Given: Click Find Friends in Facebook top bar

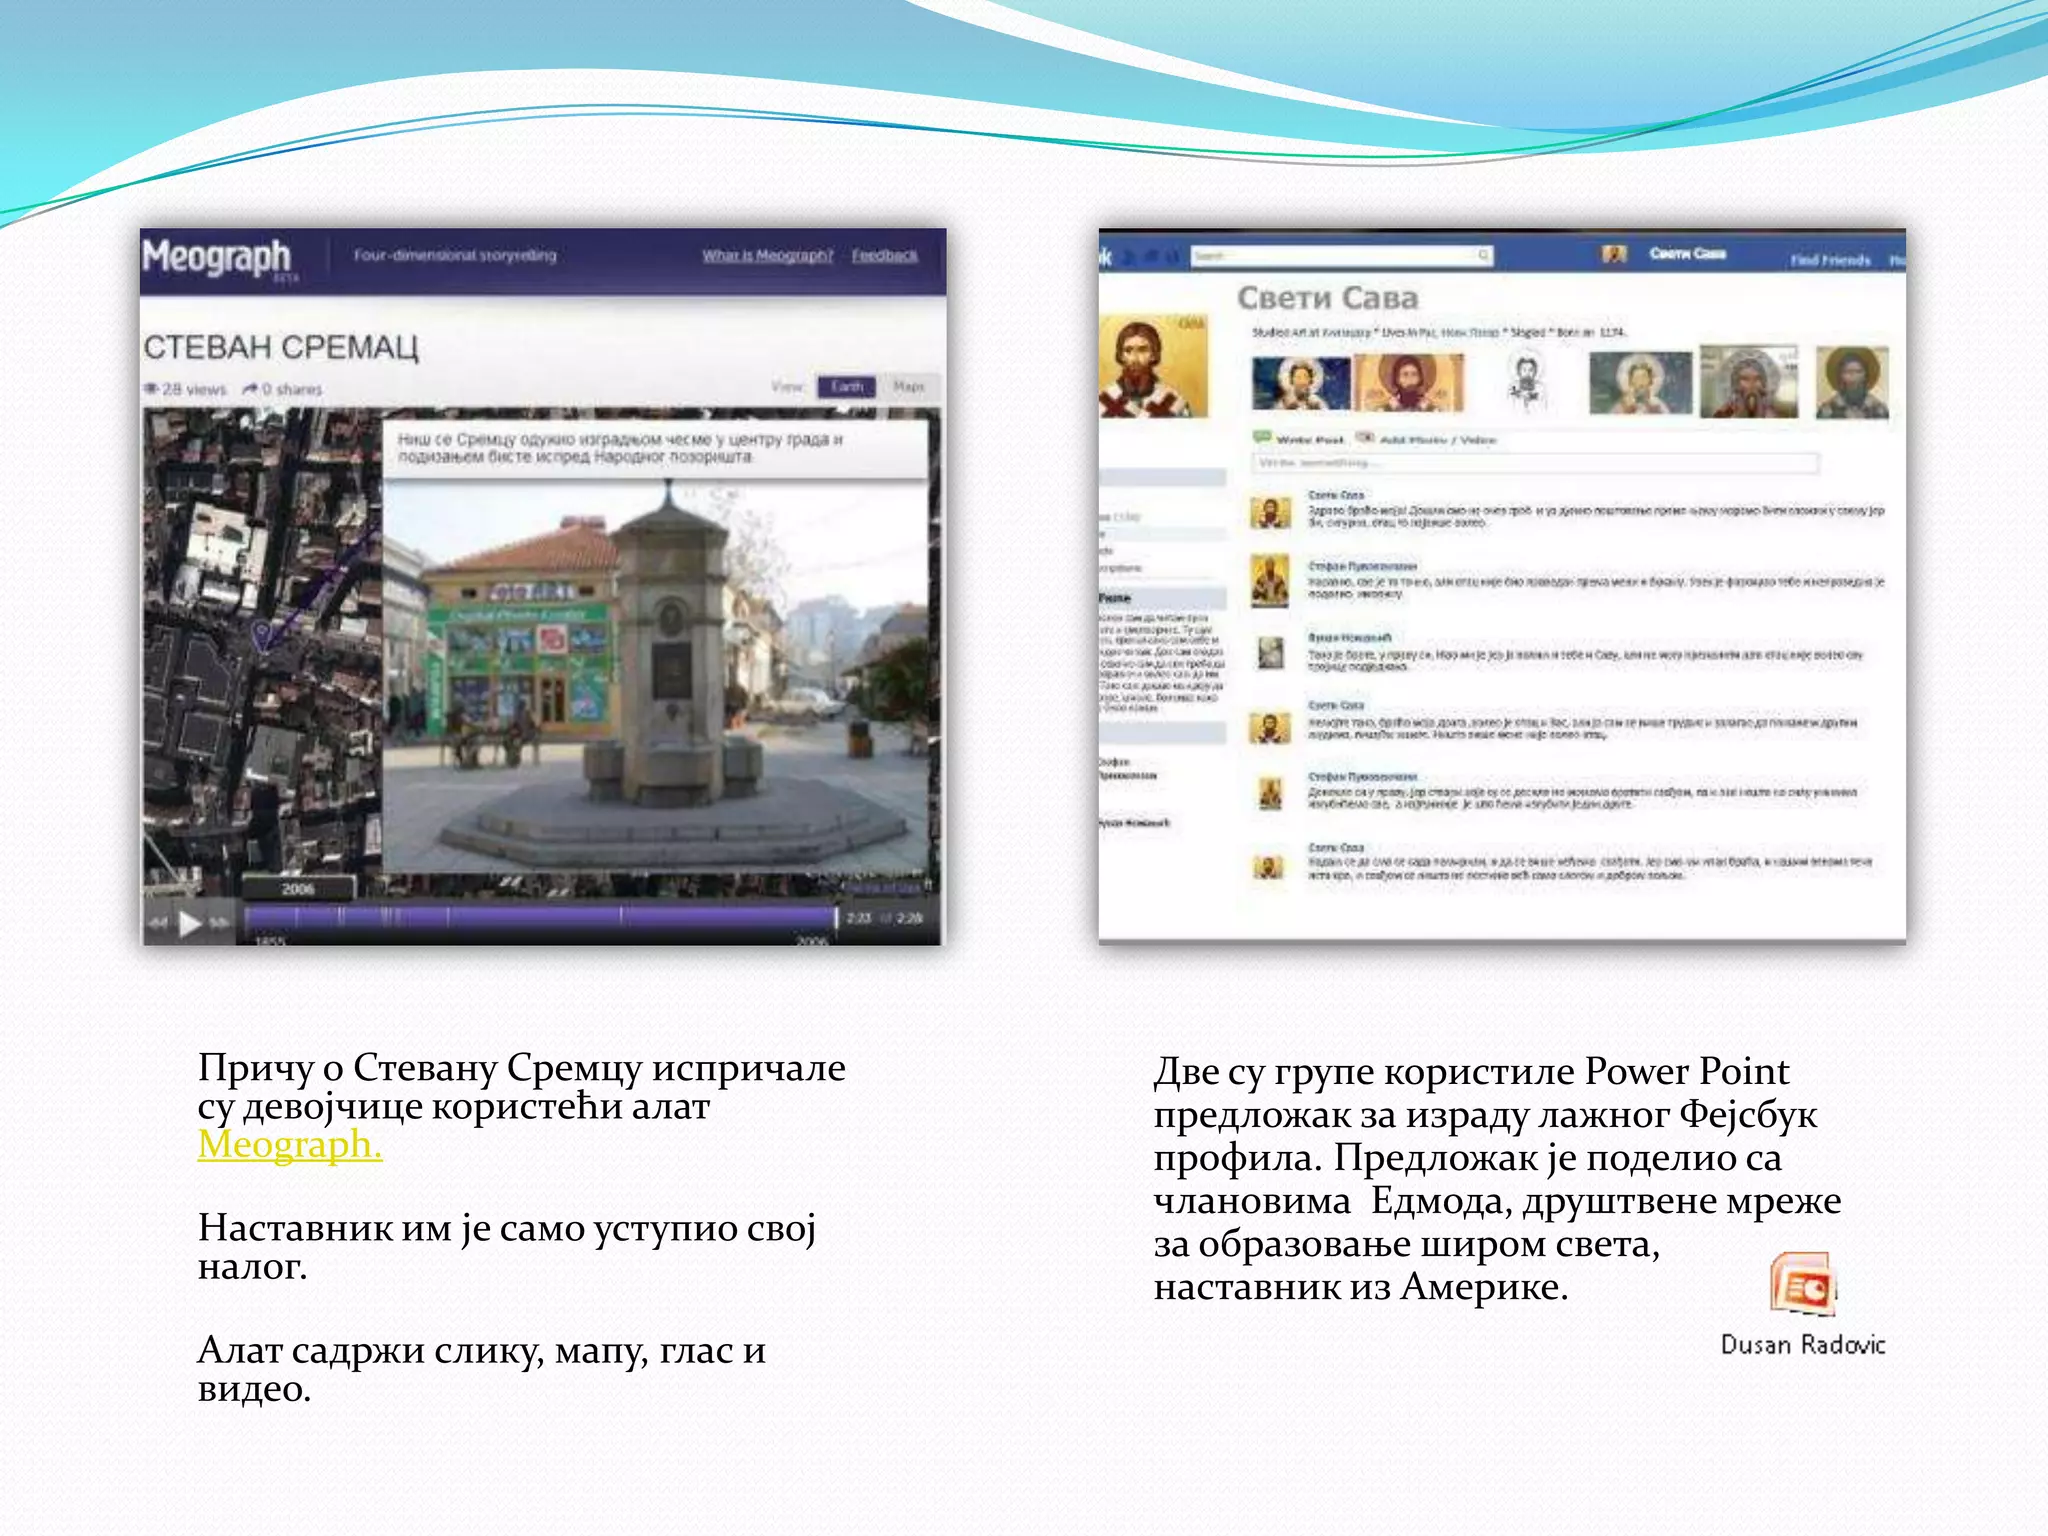Looking at the screenshot, I should pyautogui.click(x=1830, y=260).
